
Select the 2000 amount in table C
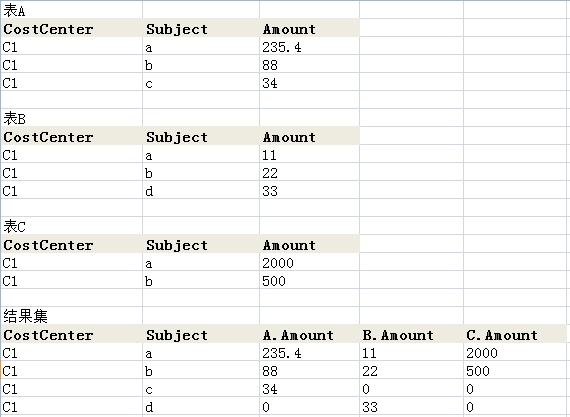[x=309, y=262]
